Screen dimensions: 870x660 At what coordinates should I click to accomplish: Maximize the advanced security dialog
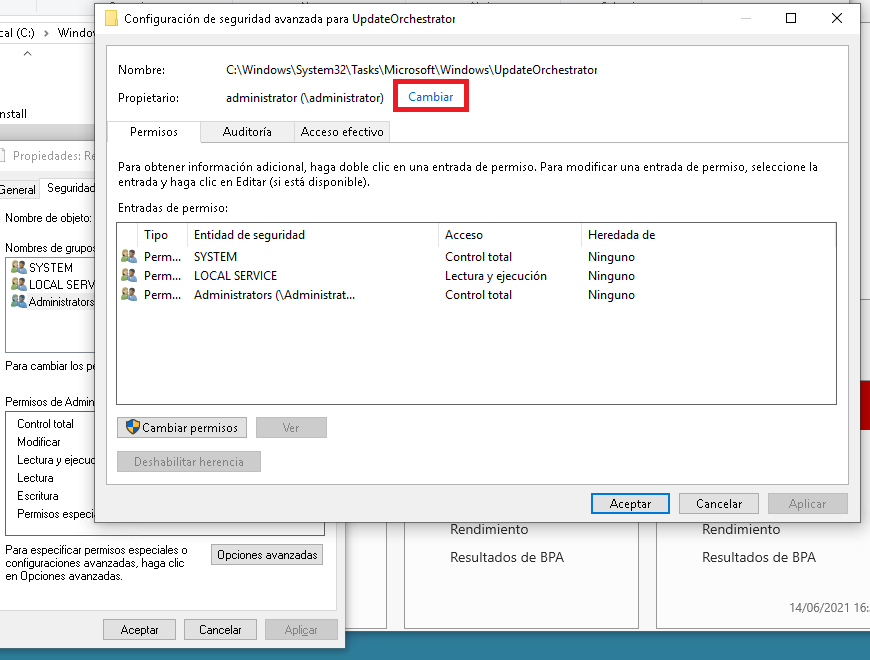(x=791, y=18)
